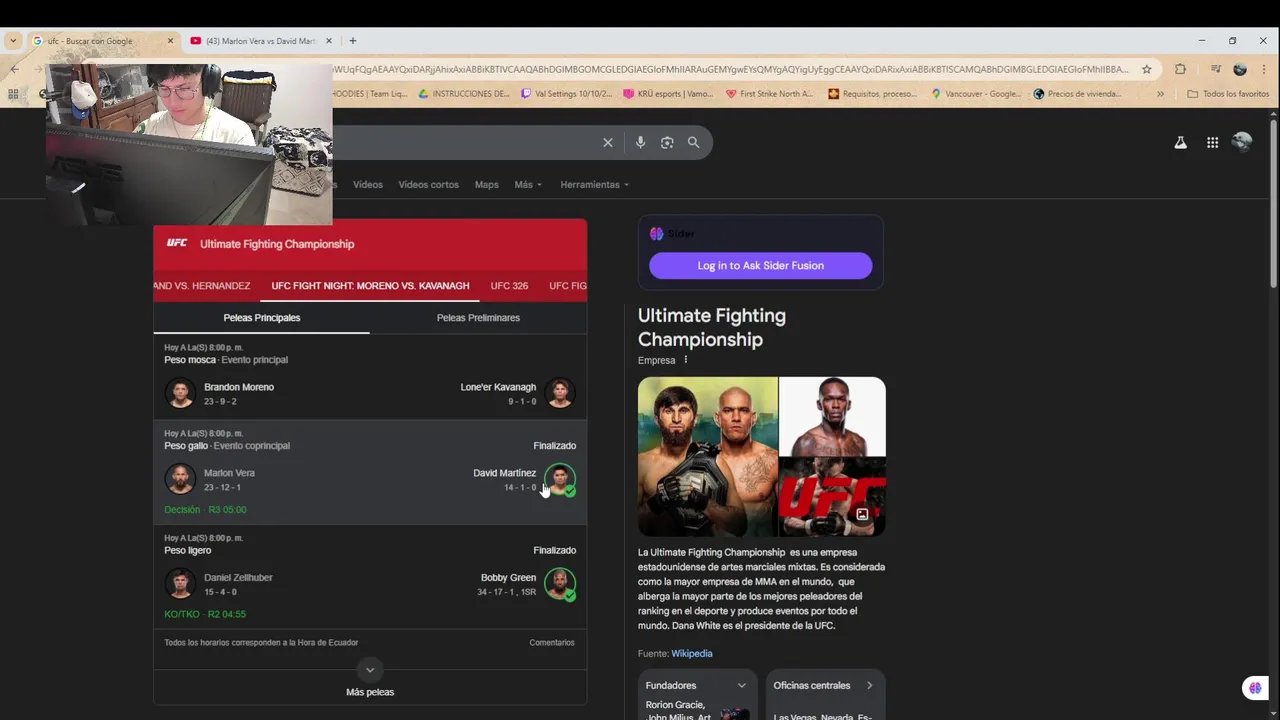Click the 'Más peleas' link
The height and width of the screenshot is (720, 1280).
pos(370,692)
